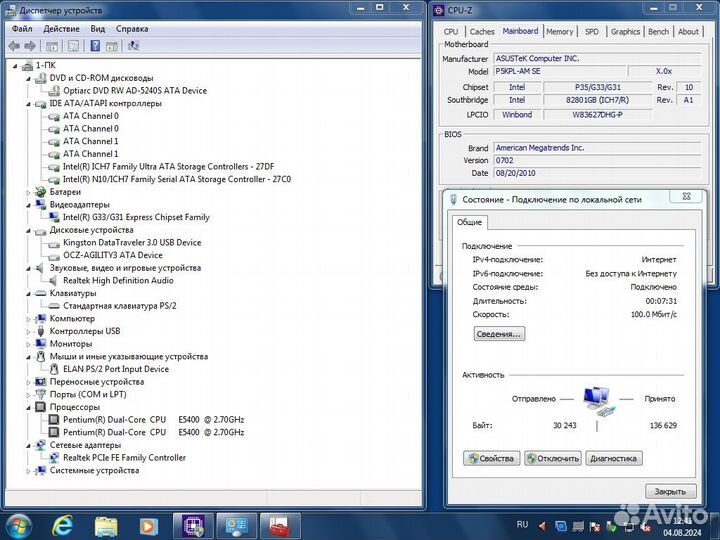Open Windows Media Player from the taskbar
Screen dimensions: 720x540
coord(148,526)
